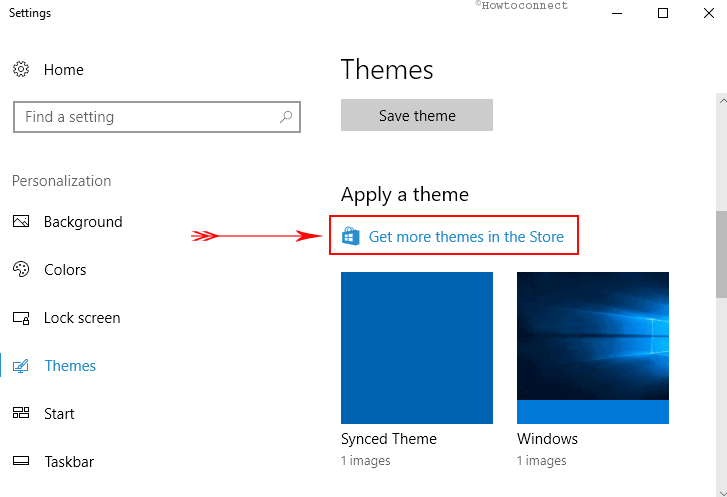Viewport: 727px width, 497px height.
Task: Click the Background picture icon in sidebar
Action: [21, 222]
